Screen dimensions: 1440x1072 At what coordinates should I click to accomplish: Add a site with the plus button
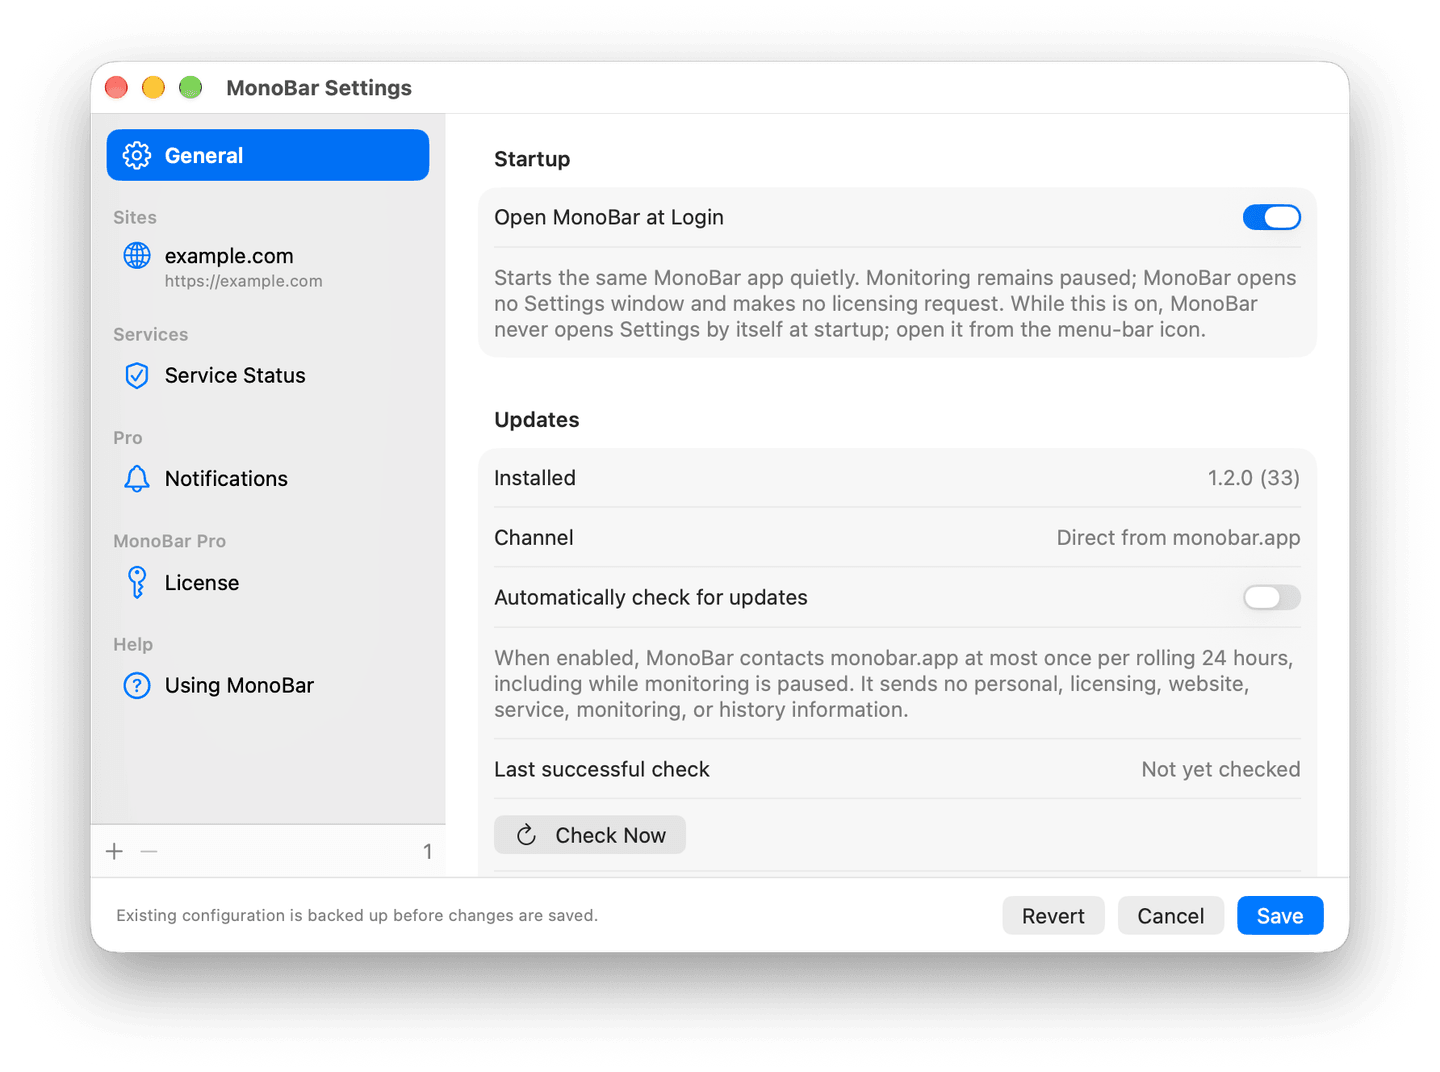coord(115,851)
